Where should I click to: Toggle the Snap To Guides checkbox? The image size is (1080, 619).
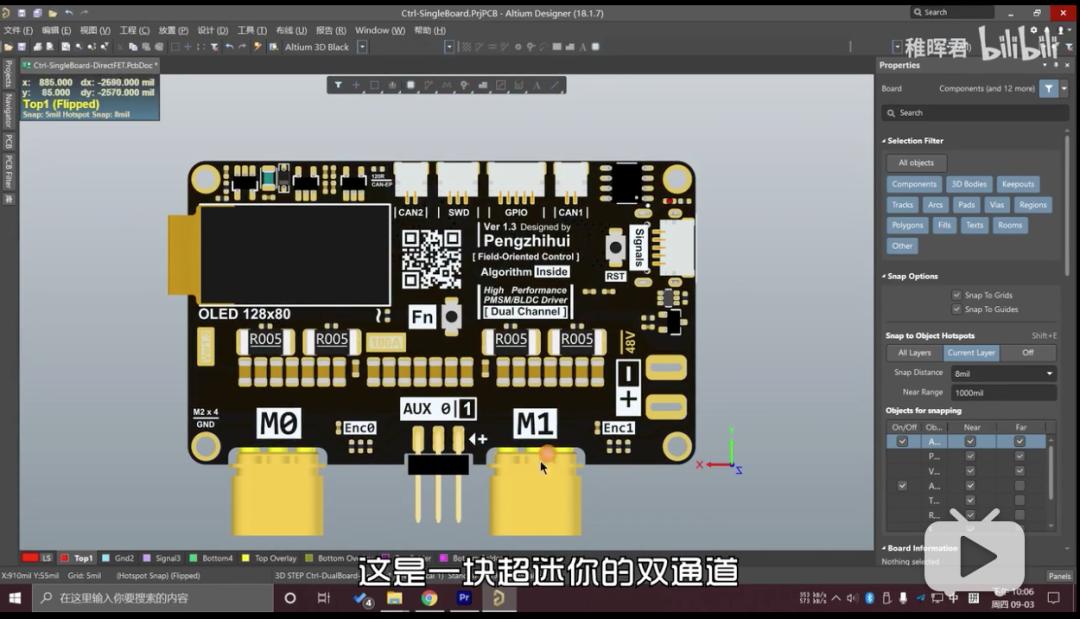956,309
